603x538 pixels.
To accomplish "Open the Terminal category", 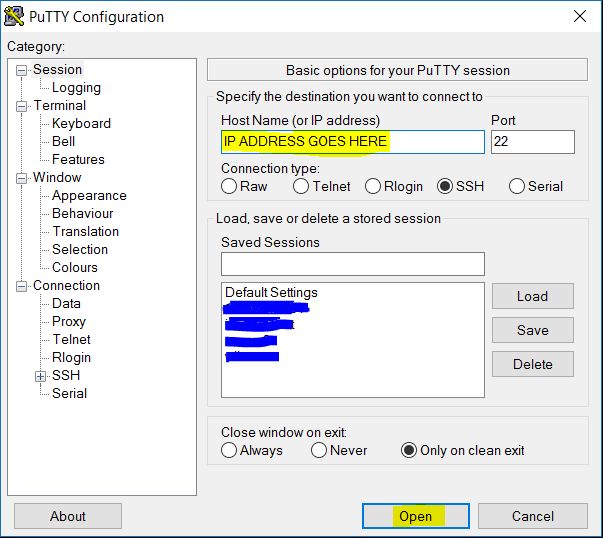I will (60, 105).
